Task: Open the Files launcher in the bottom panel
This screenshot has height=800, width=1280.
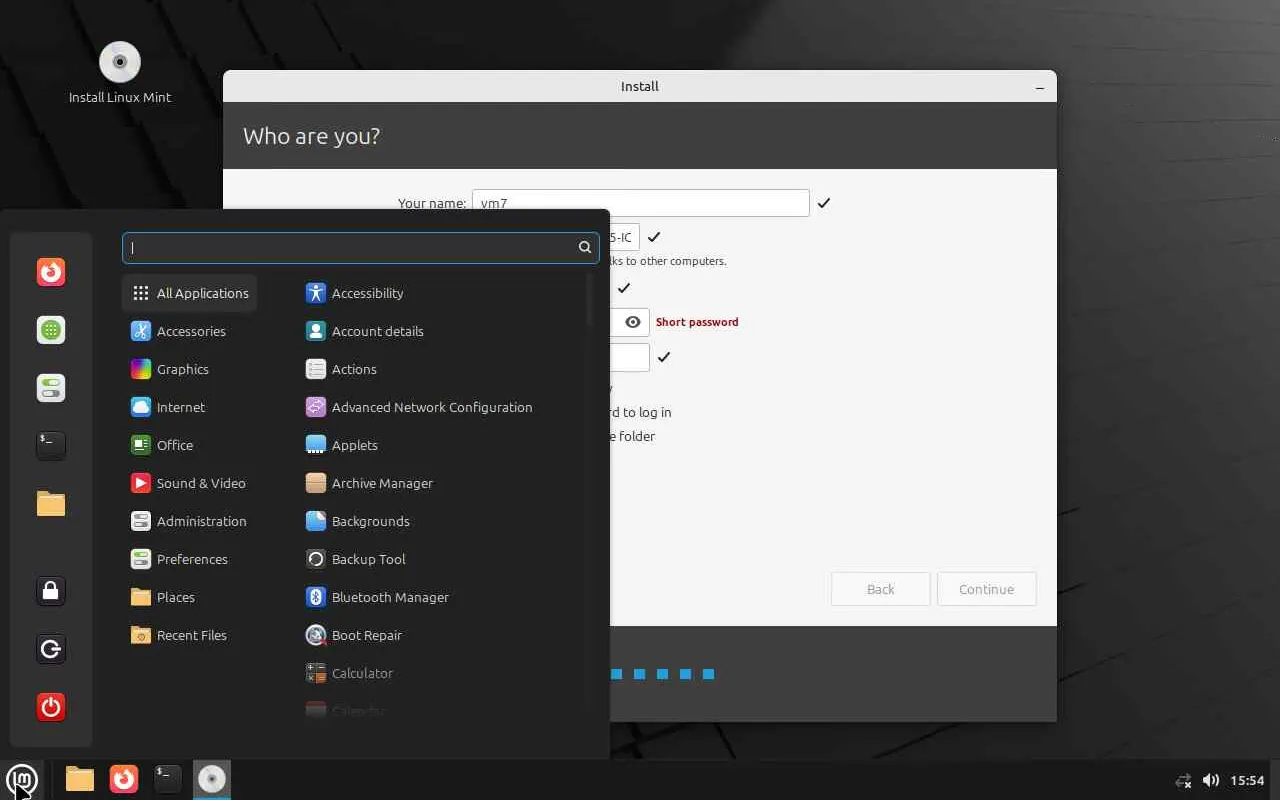Action: 80,779
